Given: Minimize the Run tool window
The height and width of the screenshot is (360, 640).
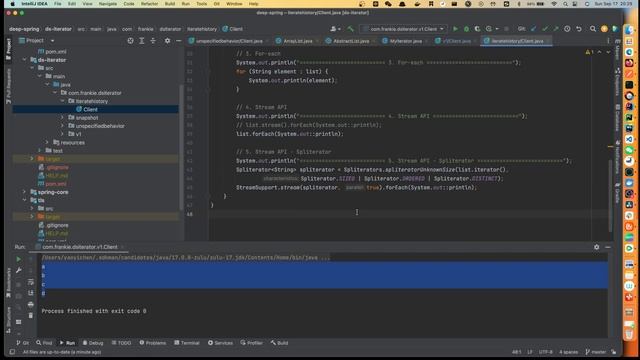Looking at the screenshot, I should (608, 247).
